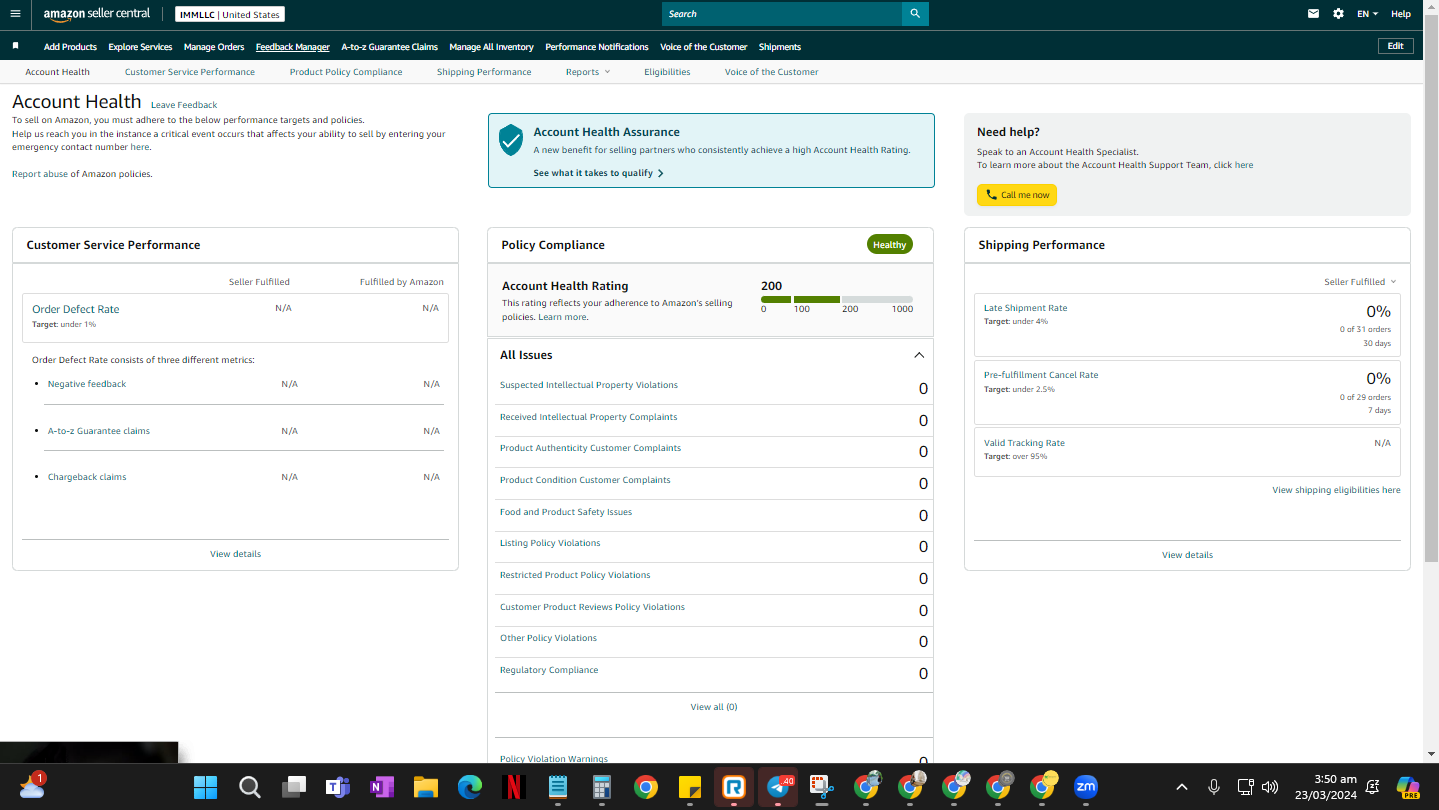Click the bookmark flag icon

(x=15, y=46)
